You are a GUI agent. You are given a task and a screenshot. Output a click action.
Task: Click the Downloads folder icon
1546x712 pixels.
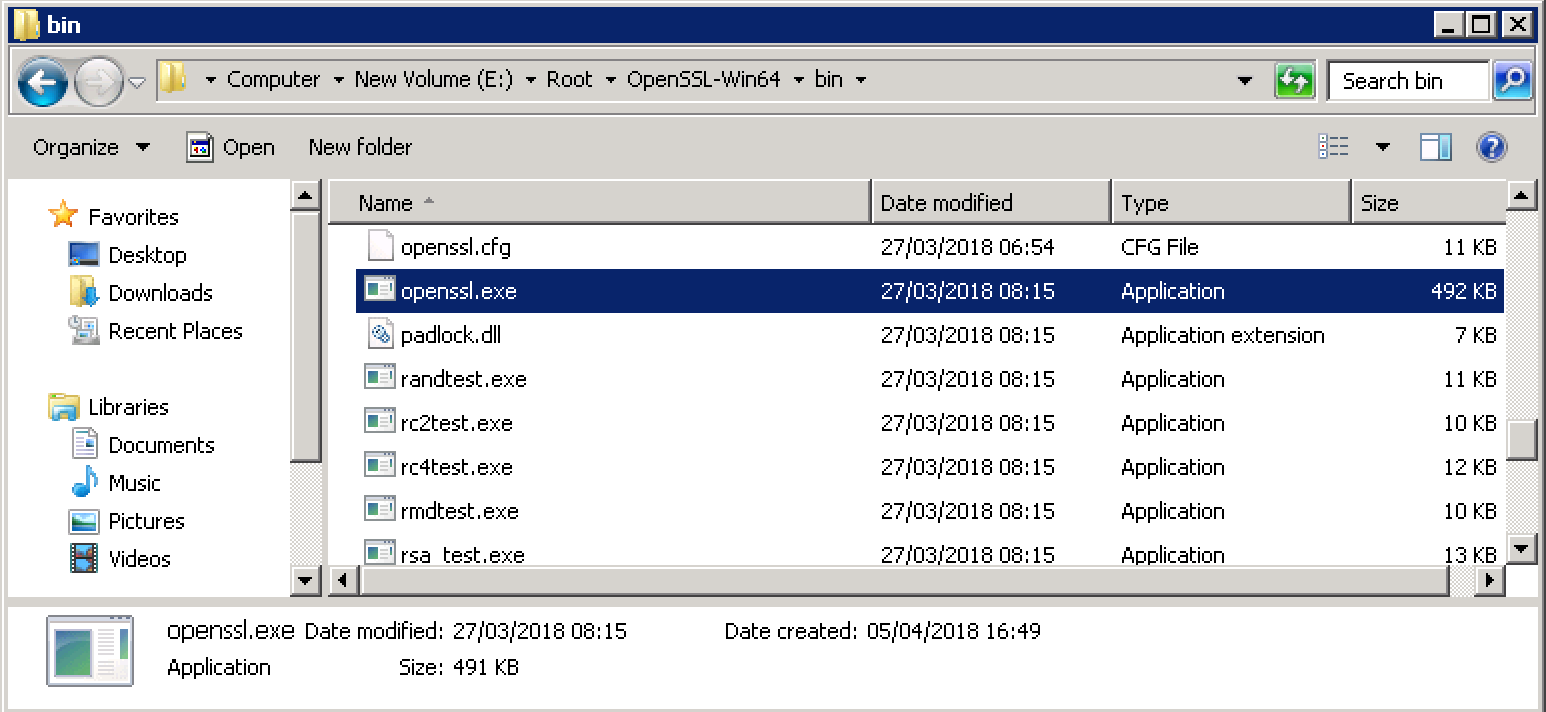click(84, 292)
